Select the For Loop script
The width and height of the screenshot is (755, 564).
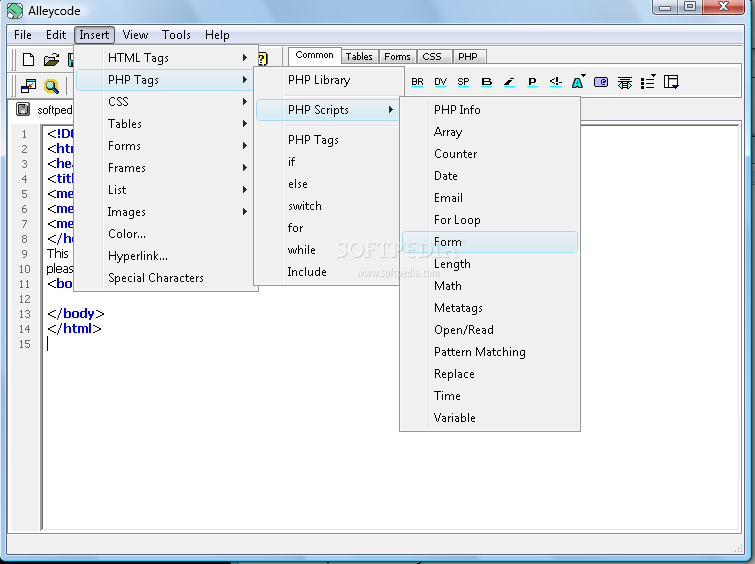click(x=490, y=220)
